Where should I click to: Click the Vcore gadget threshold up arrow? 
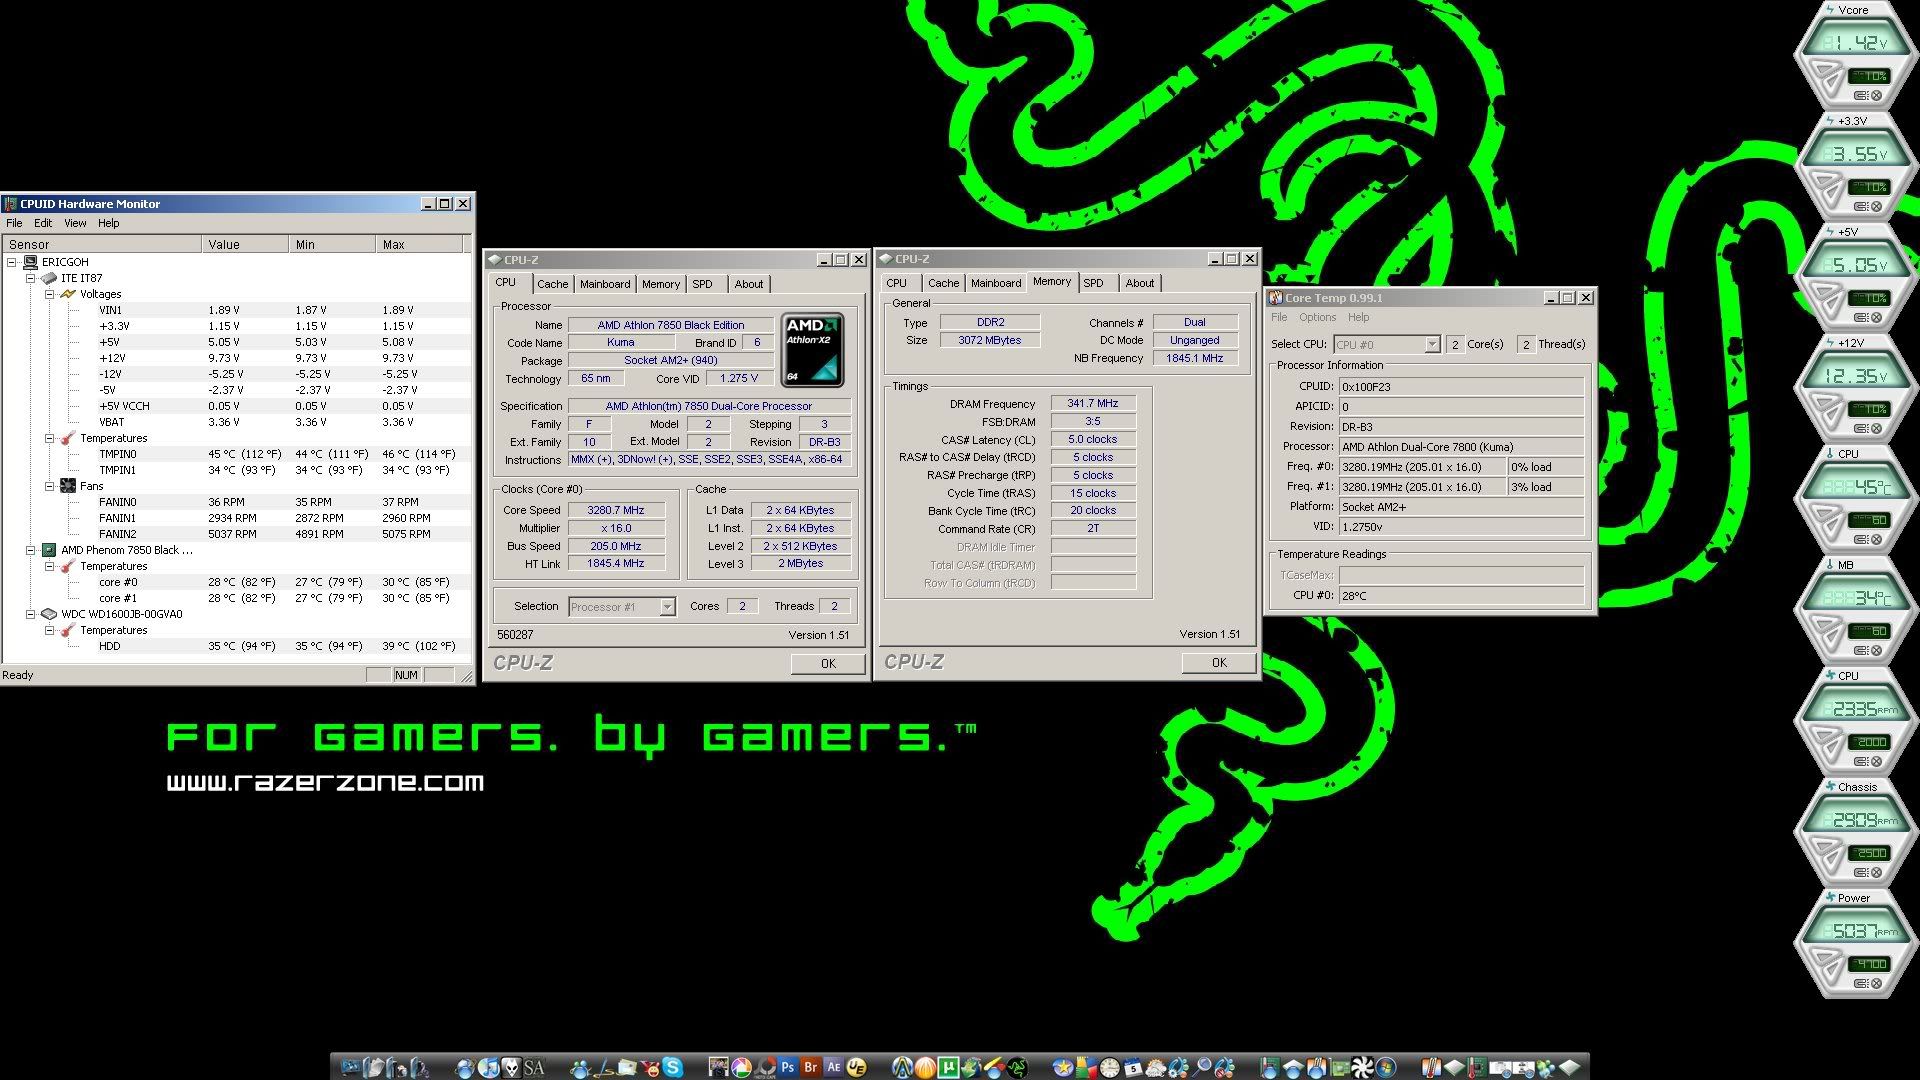pyautogui.click(x=1824, y=69)
